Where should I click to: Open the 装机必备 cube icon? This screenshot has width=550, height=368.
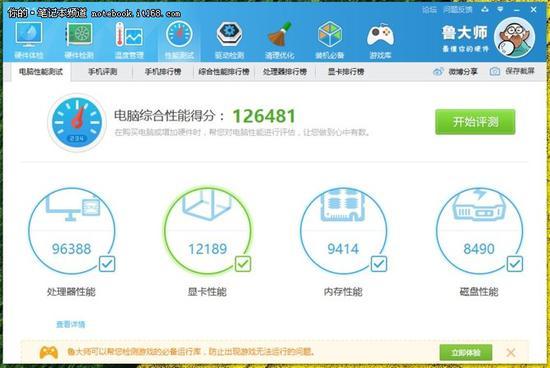pyautogui.click(x=329, y=40)
